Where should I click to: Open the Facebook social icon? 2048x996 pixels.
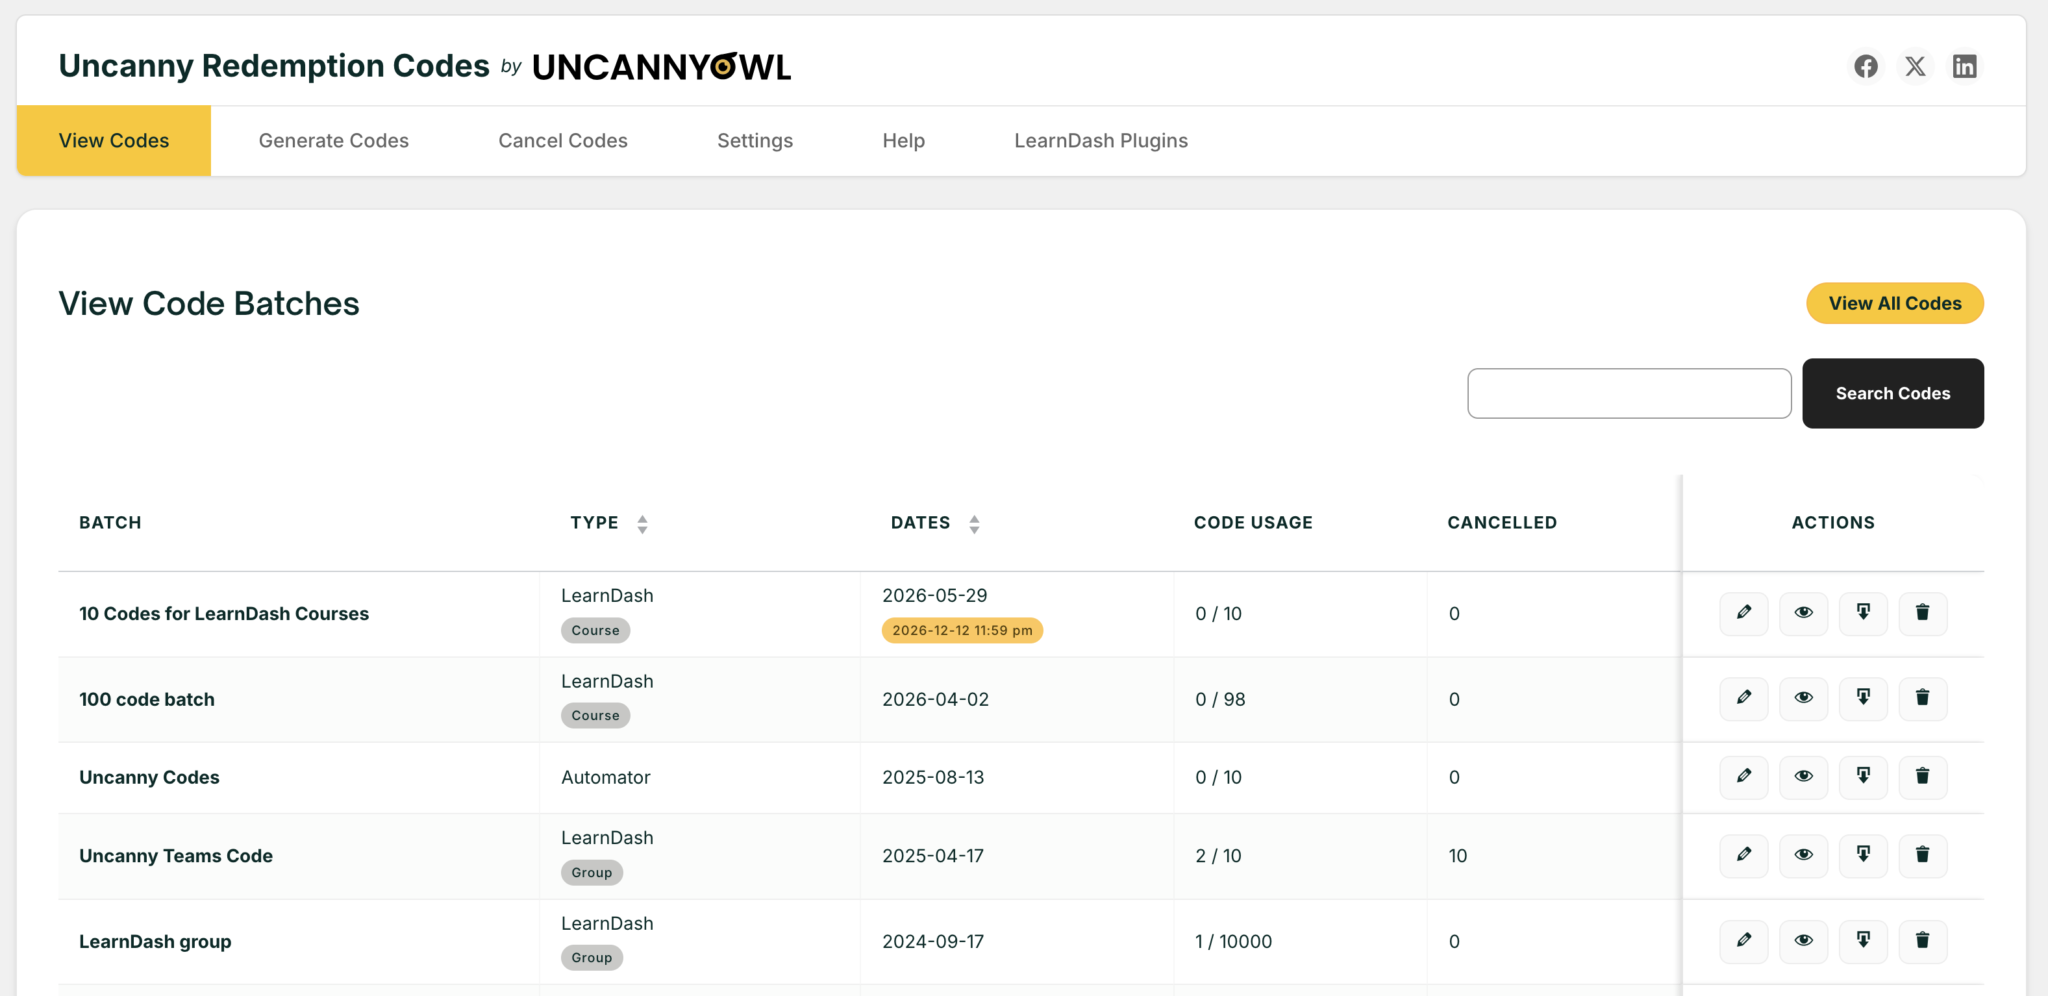[1866, 66]
